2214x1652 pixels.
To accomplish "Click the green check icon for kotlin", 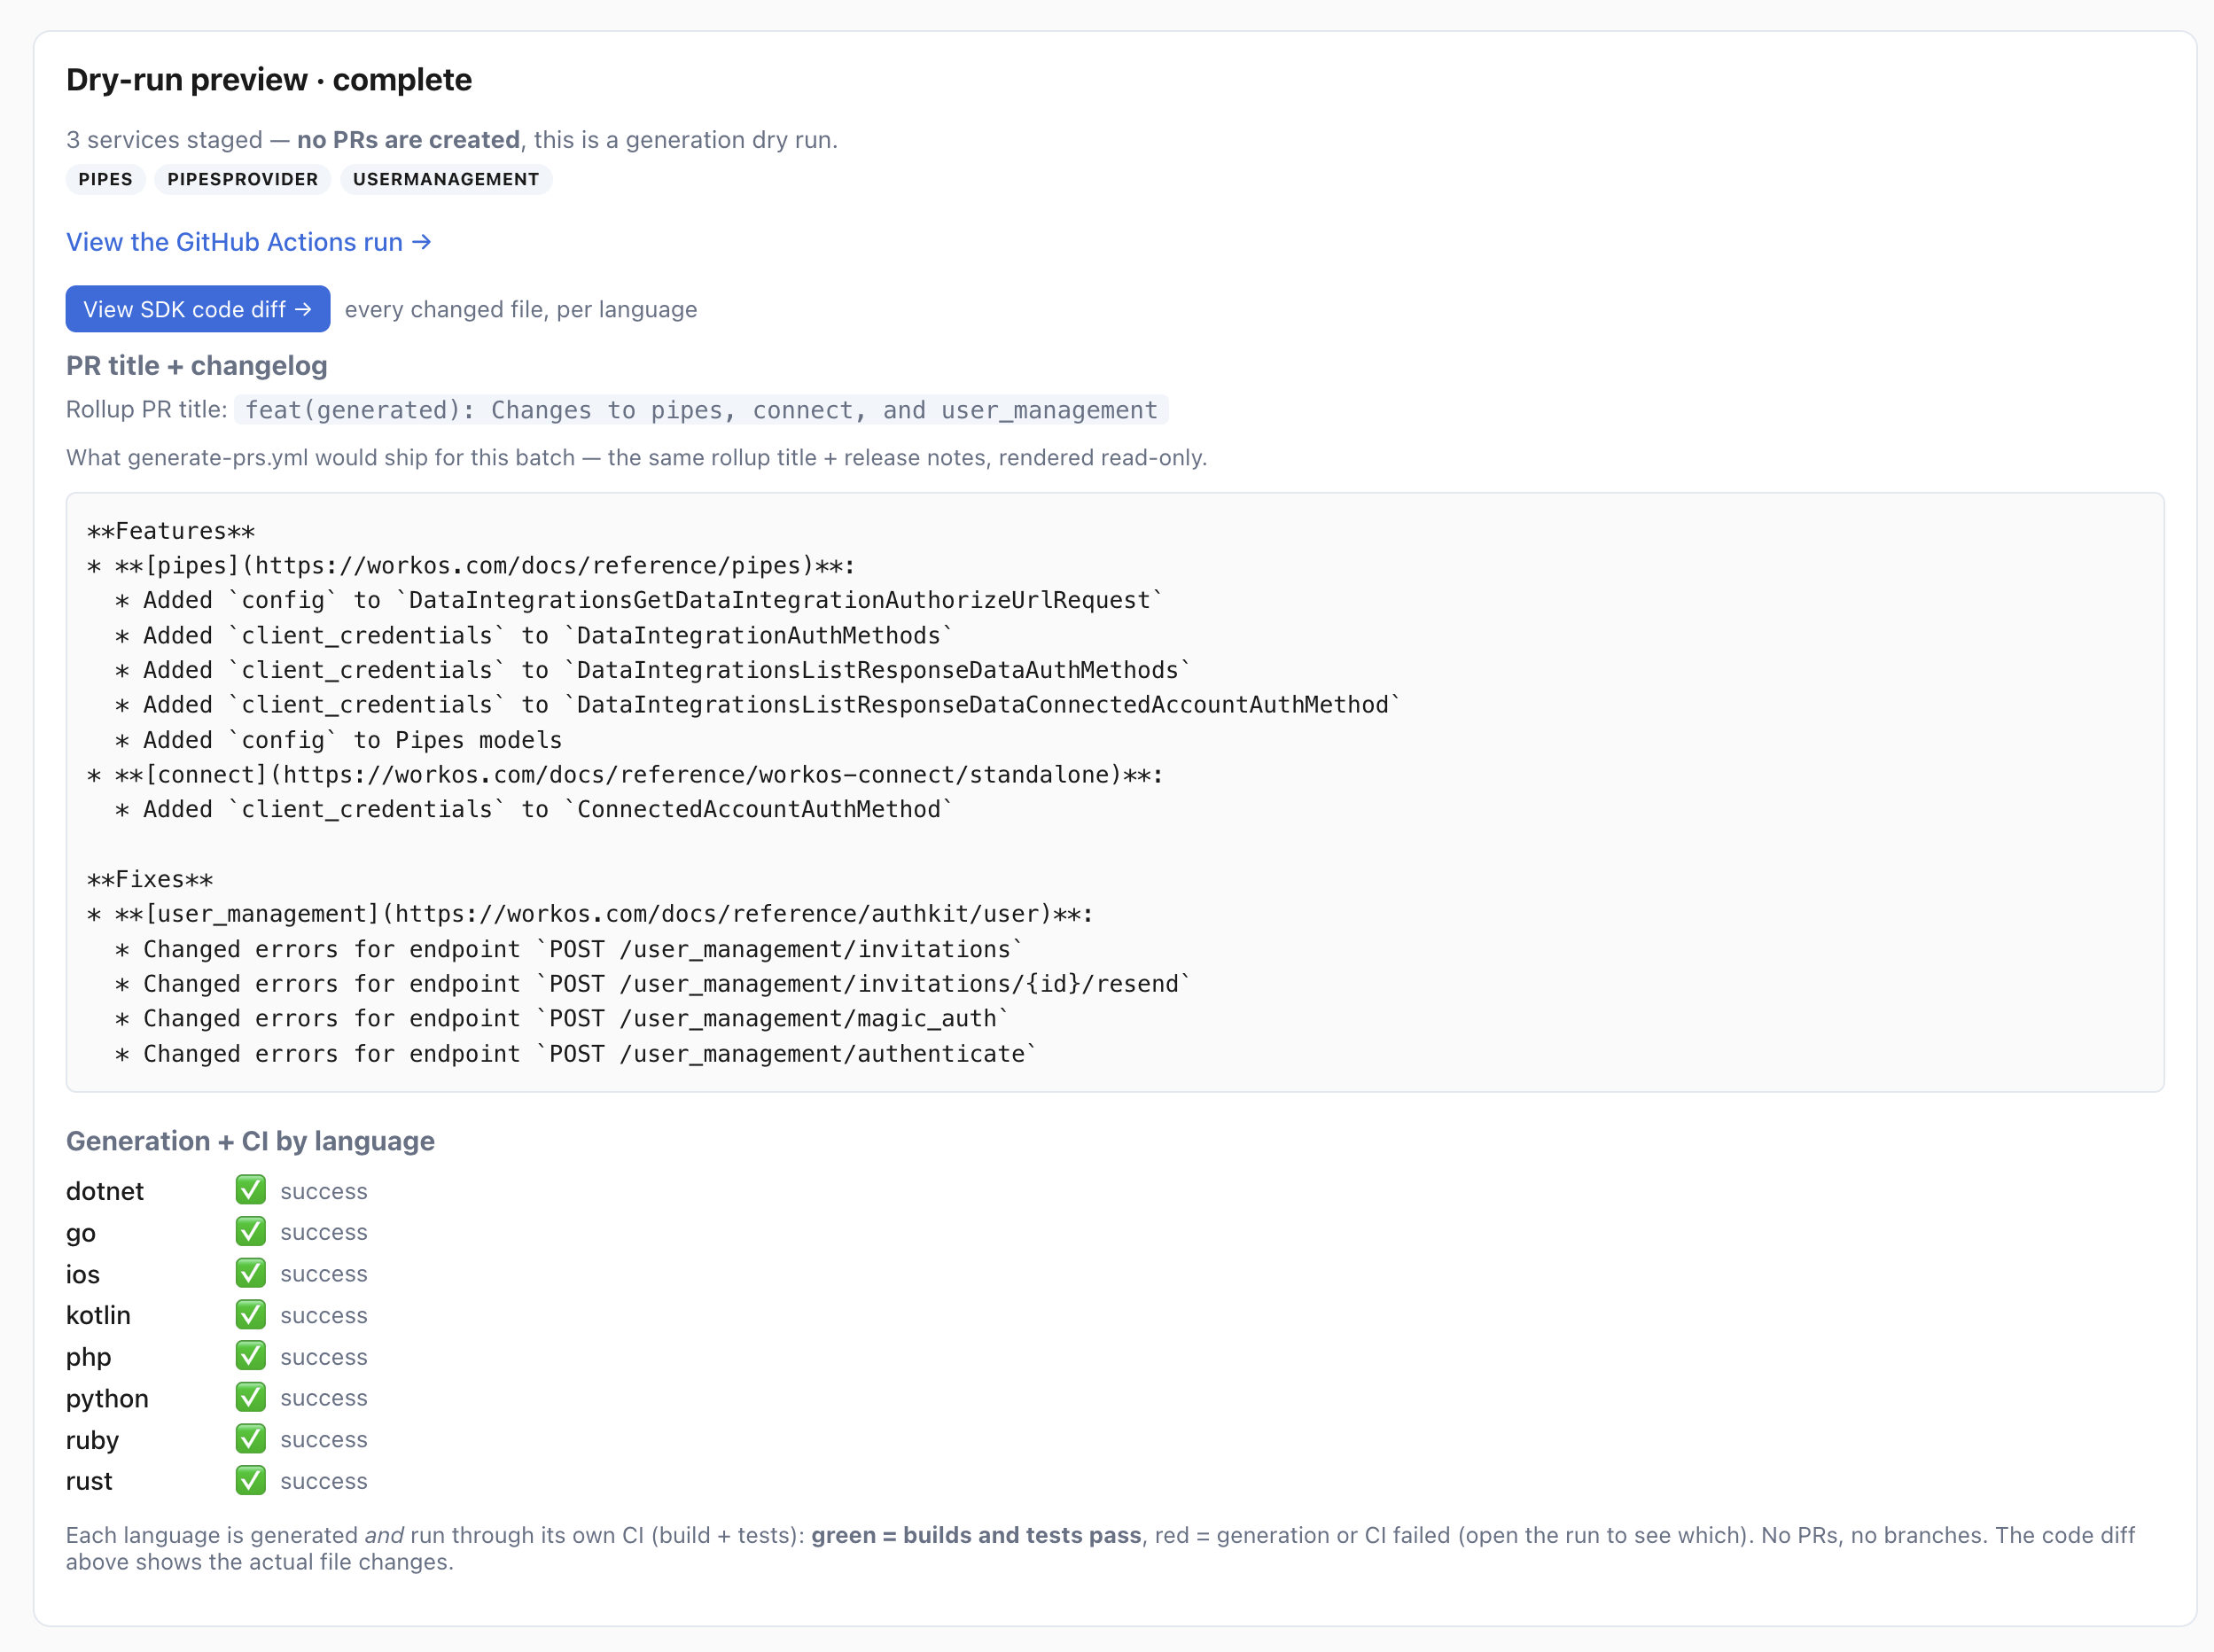I will (x=251, y=1314).
